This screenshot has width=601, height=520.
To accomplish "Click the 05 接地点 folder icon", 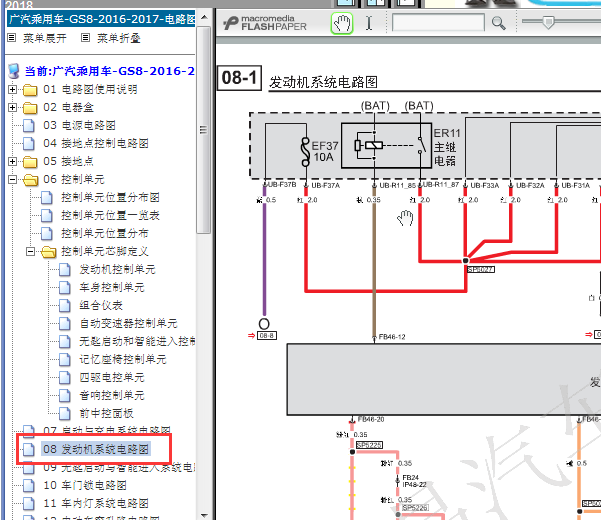I will [x=30, y=162].
